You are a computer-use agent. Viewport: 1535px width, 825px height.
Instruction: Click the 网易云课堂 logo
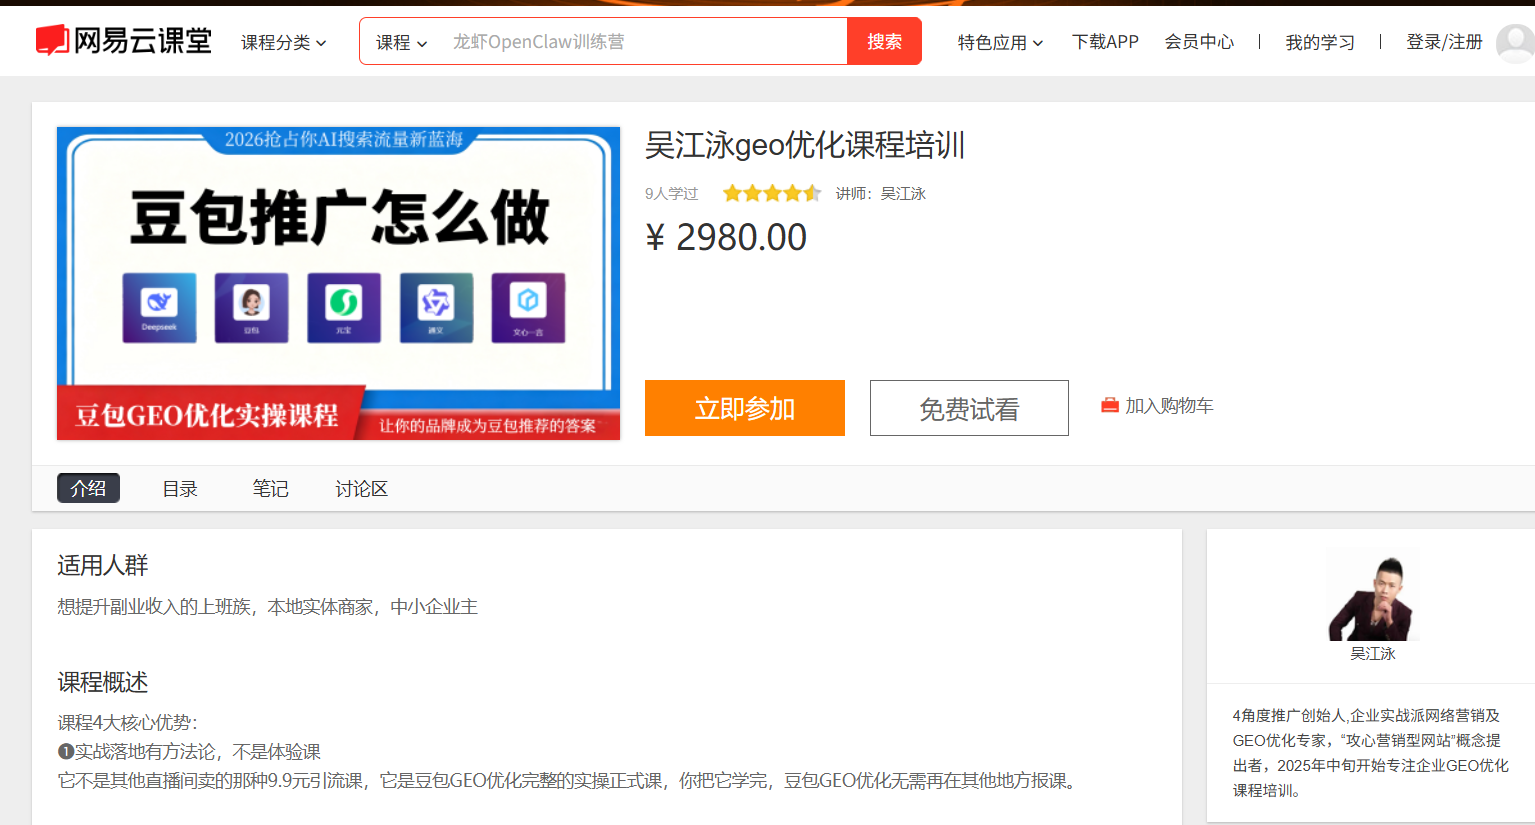[124, 41]
